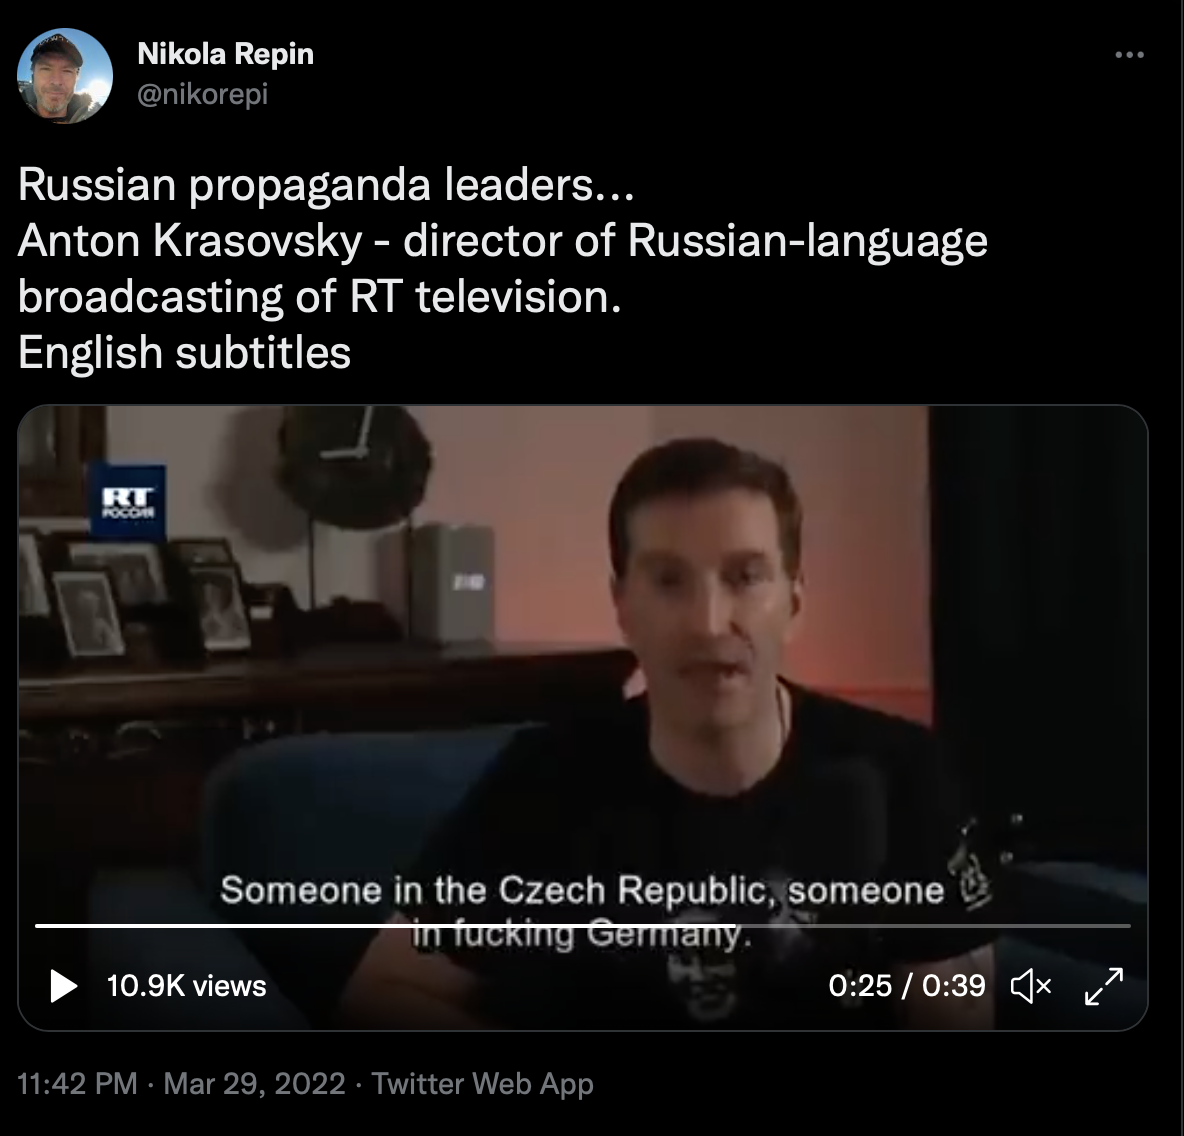Click the wall clock in the video
Viewport: 1184px width, 1136px height.
pyautogui.click(x=353, y=465)
